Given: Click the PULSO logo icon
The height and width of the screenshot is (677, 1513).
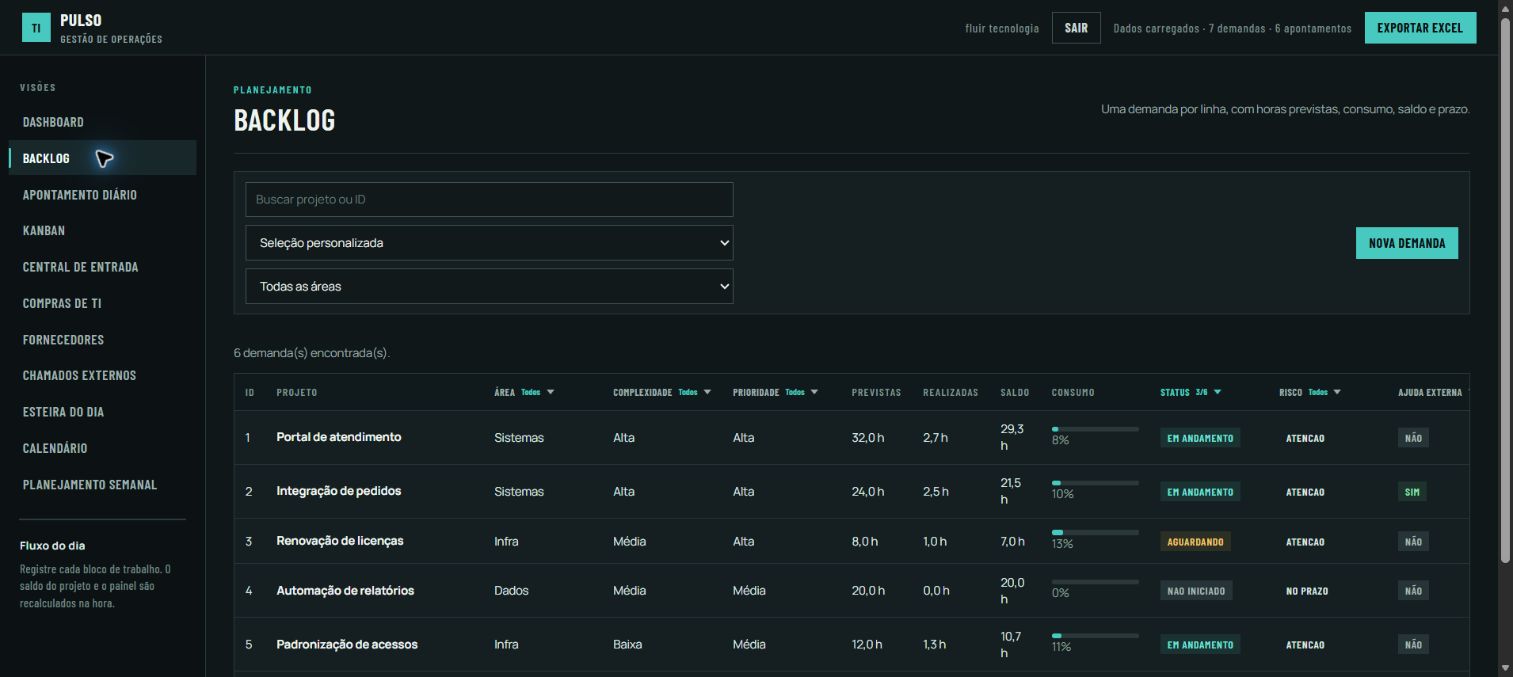Looking at the screenshot, I should click(36, 28).
